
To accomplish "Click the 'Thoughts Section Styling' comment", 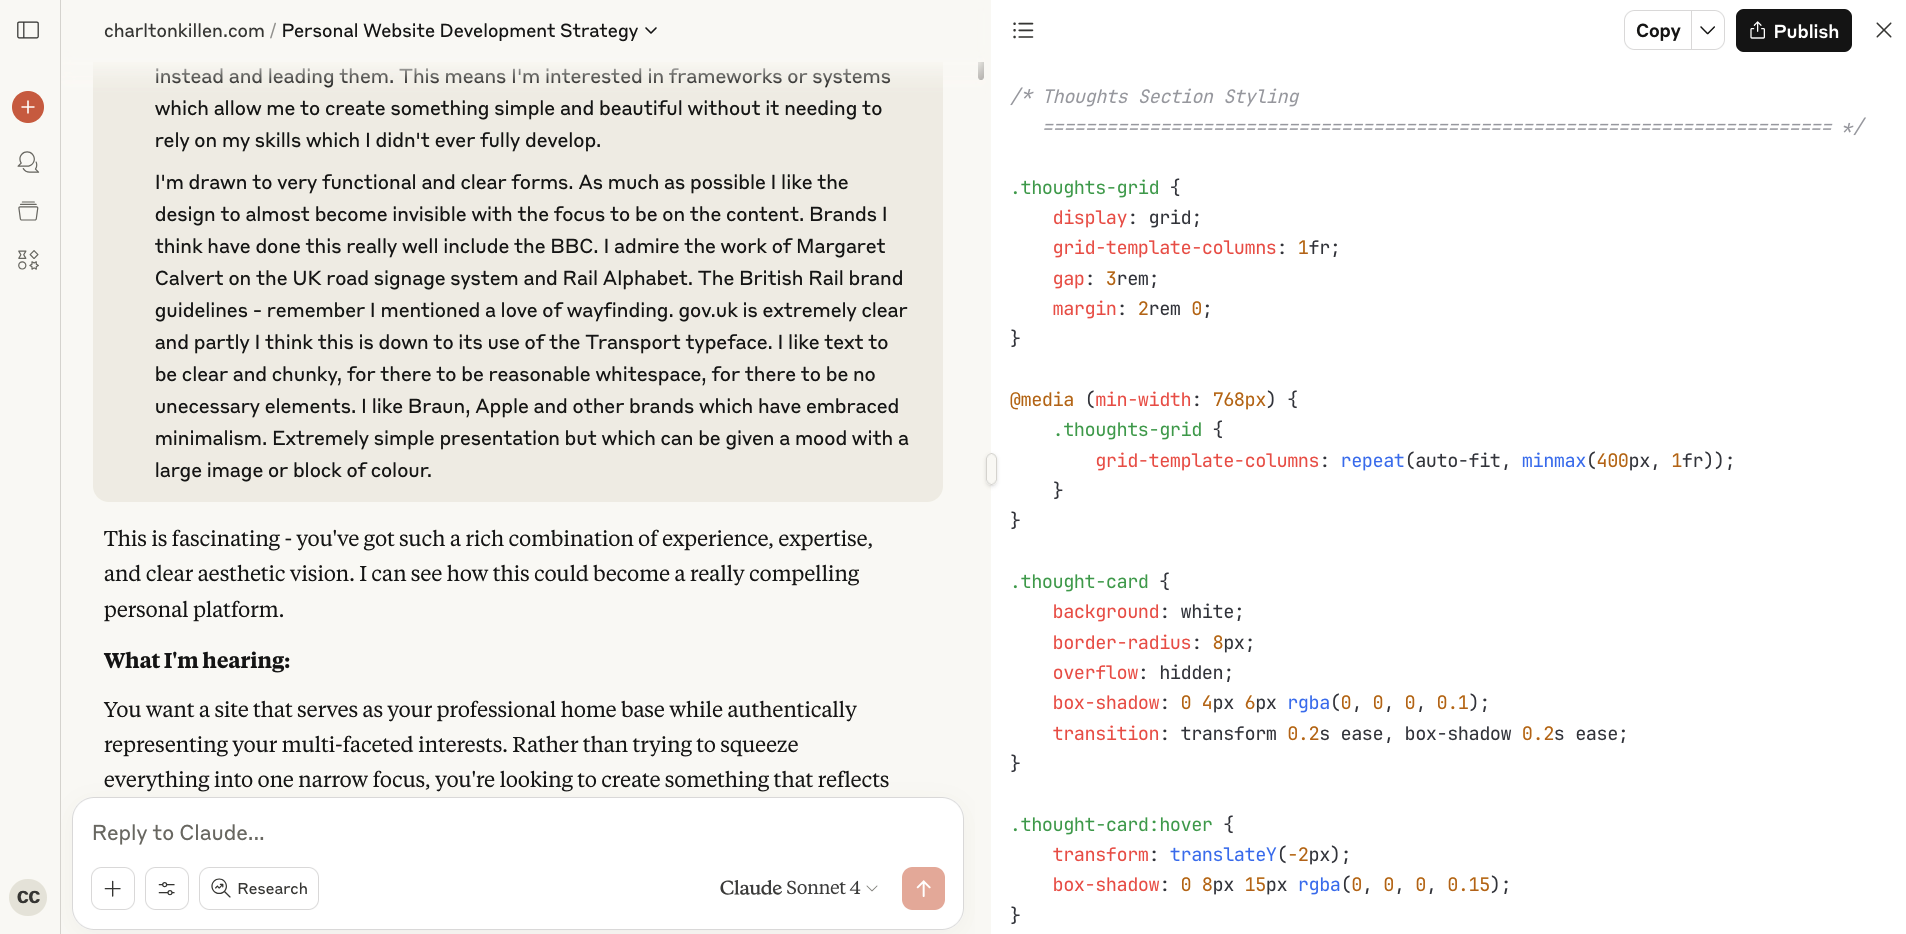I will pyautogui.click(x=1171, y=96).
